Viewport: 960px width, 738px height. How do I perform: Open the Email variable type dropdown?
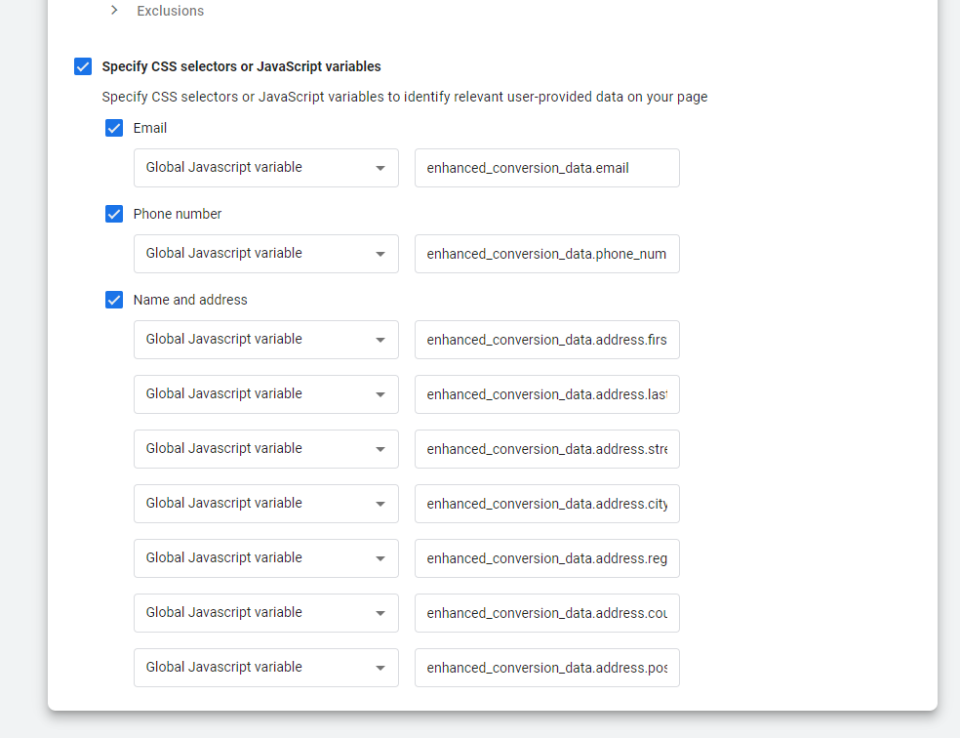[266, 168]
